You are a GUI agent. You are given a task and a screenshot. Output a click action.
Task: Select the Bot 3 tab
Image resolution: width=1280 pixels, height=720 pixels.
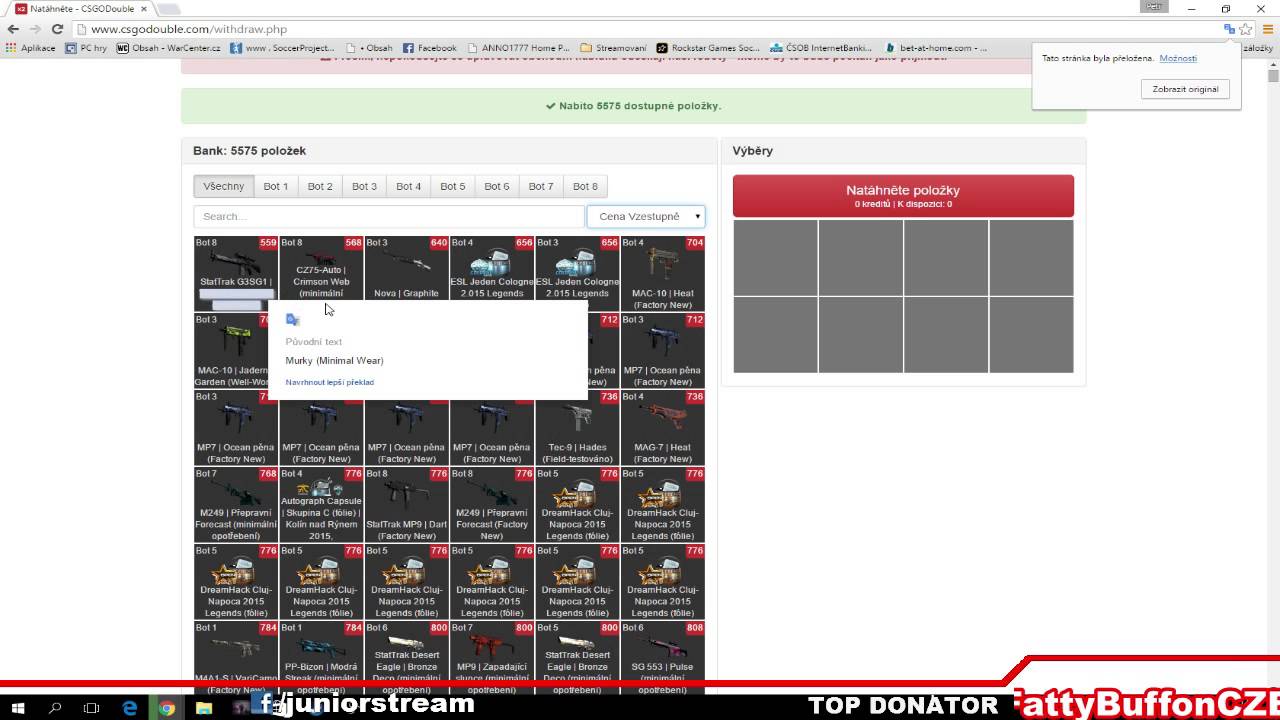[364, 186]
